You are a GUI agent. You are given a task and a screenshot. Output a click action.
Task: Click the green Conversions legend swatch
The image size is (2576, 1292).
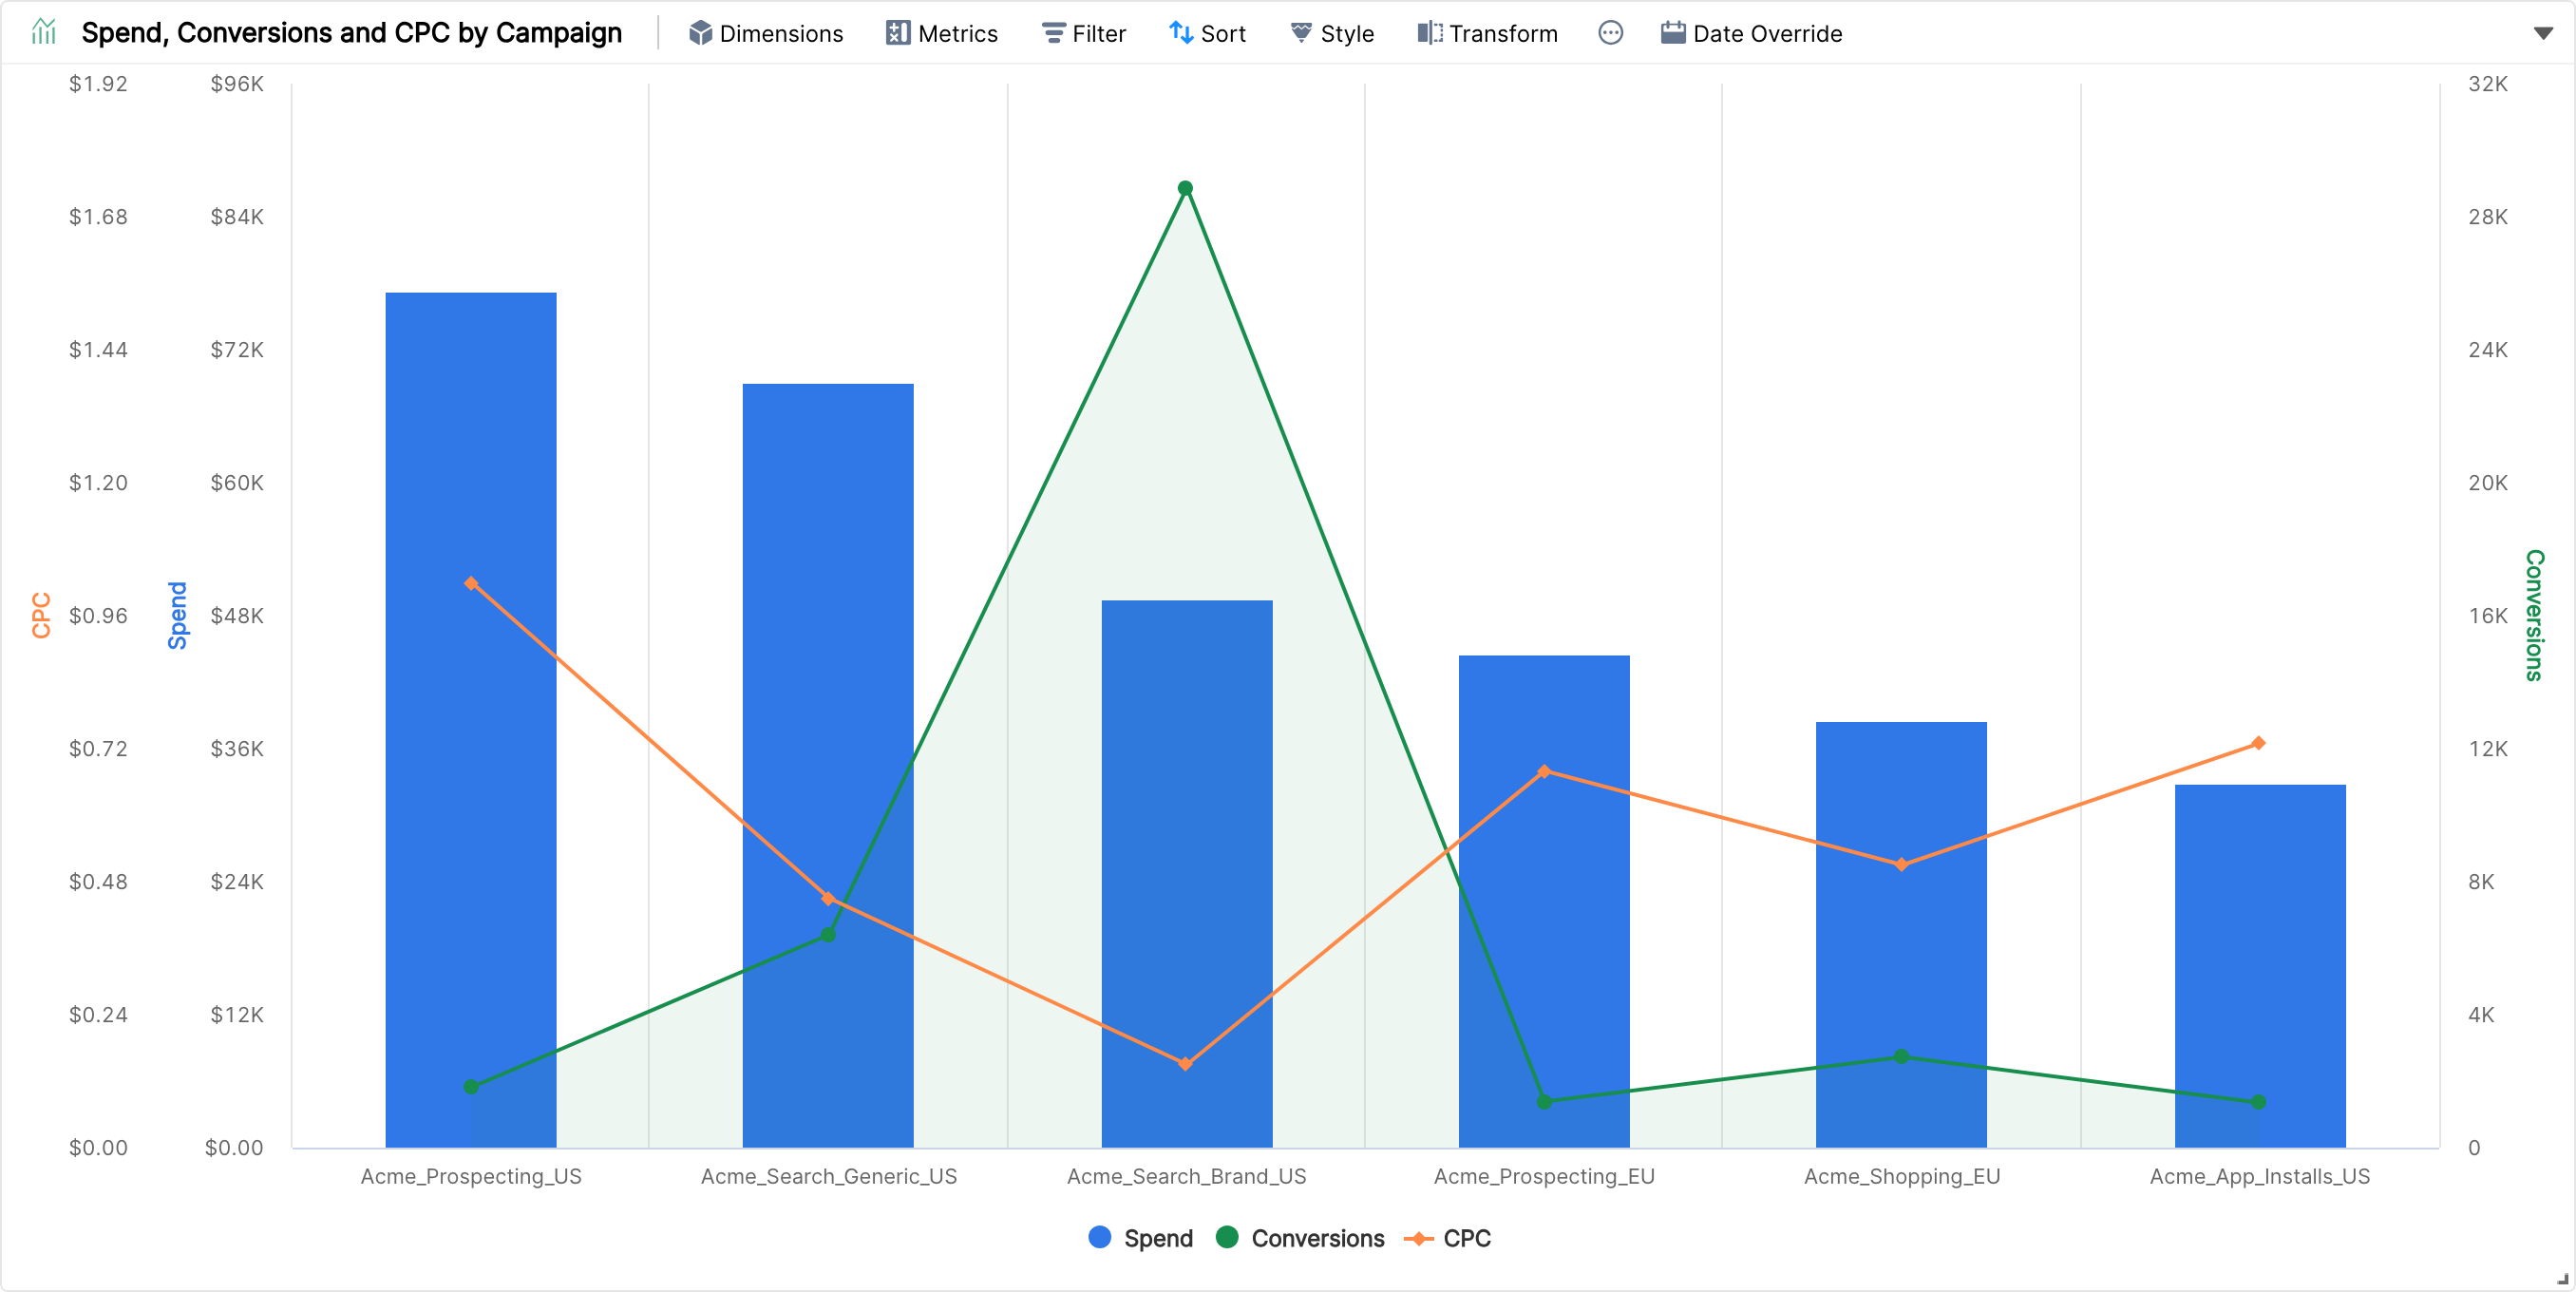[1227, 1237]
